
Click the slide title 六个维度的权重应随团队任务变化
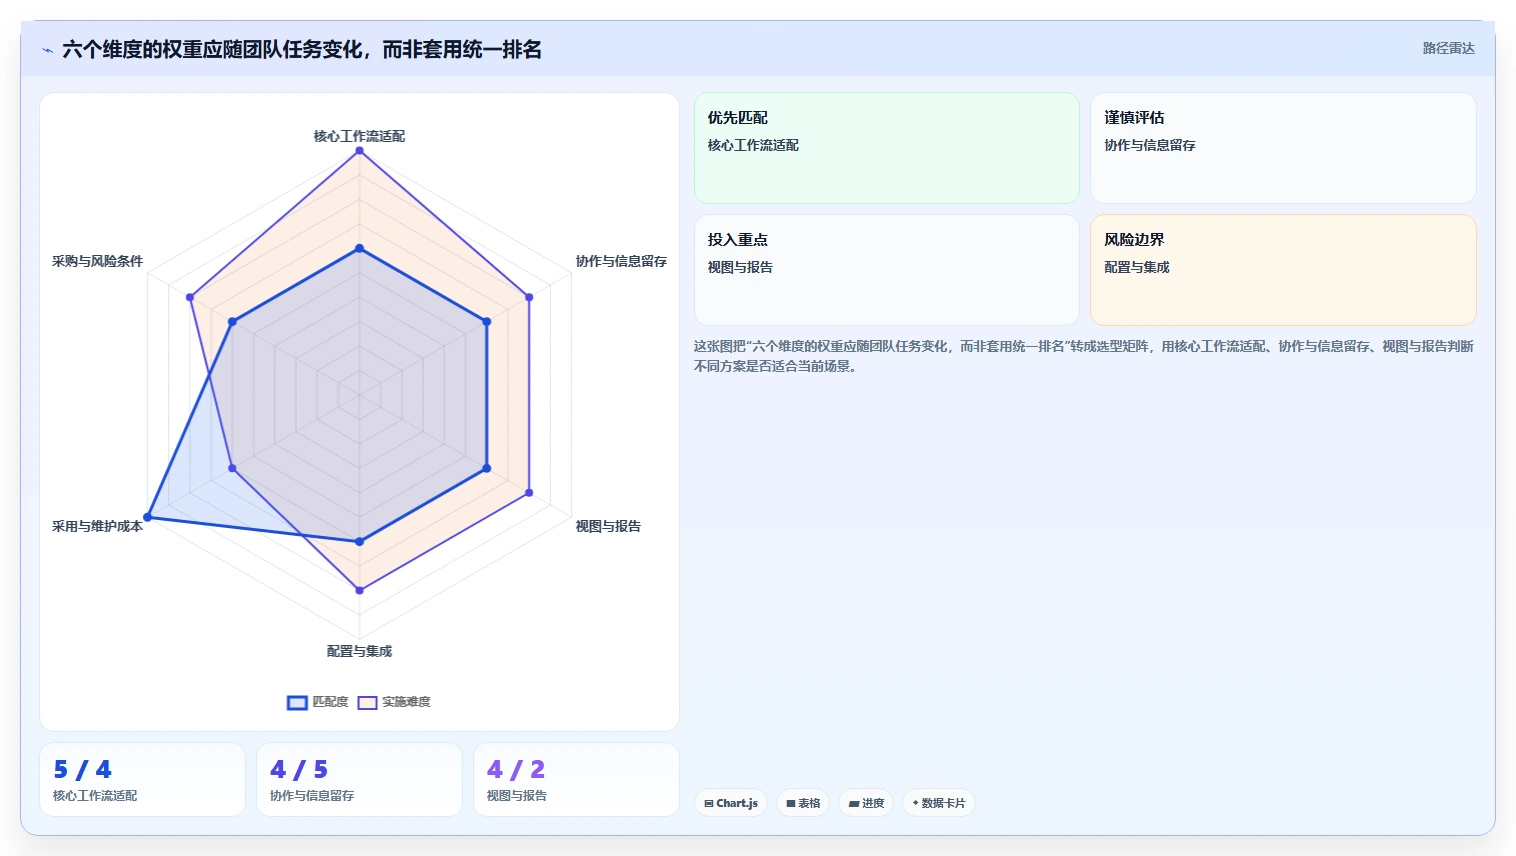point(302,49)
